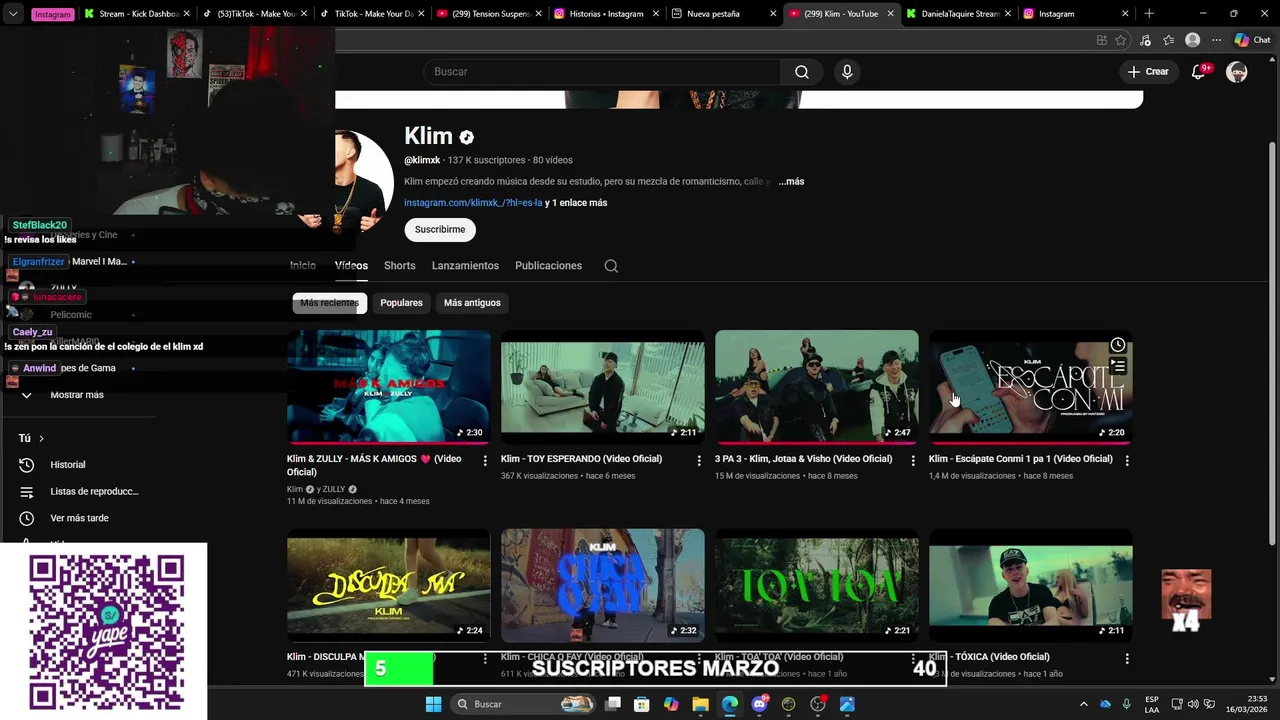Image resolution: width=1280 pixels, height=720 pixels.
Task: Subscribe to Klim with Suscribirme button
Action: click(440, 230)
